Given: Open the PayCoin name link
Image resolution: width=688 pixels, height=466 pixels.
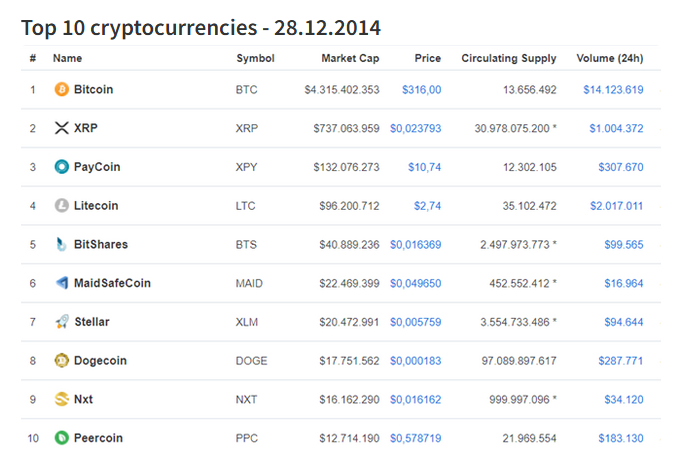Looking at the screenshot, I should [97, 167].
